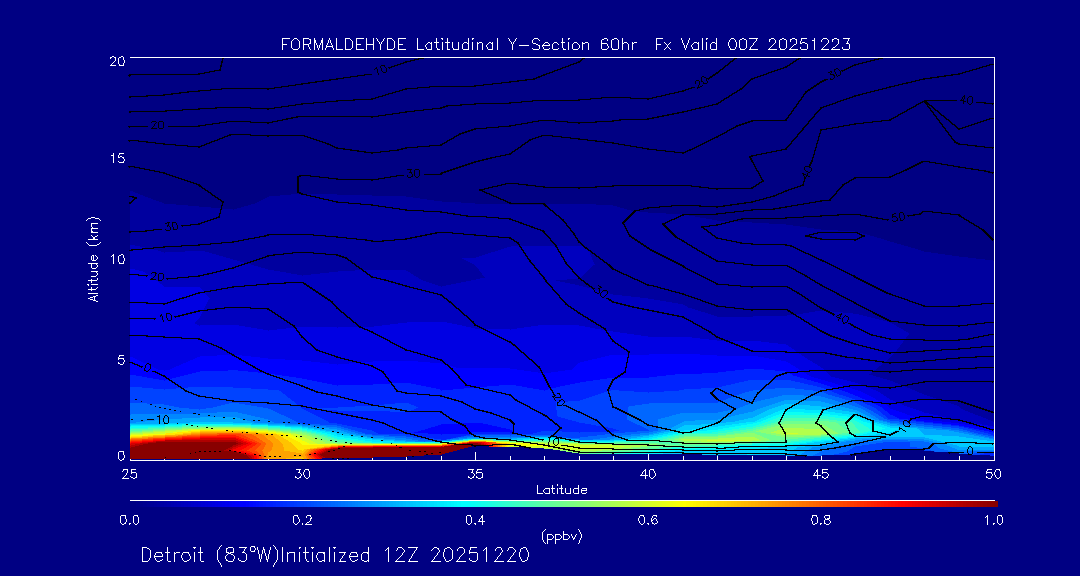Click the 'Latitude' x-axis label
Screen dimensions: 1080x576
coord(561,490)
